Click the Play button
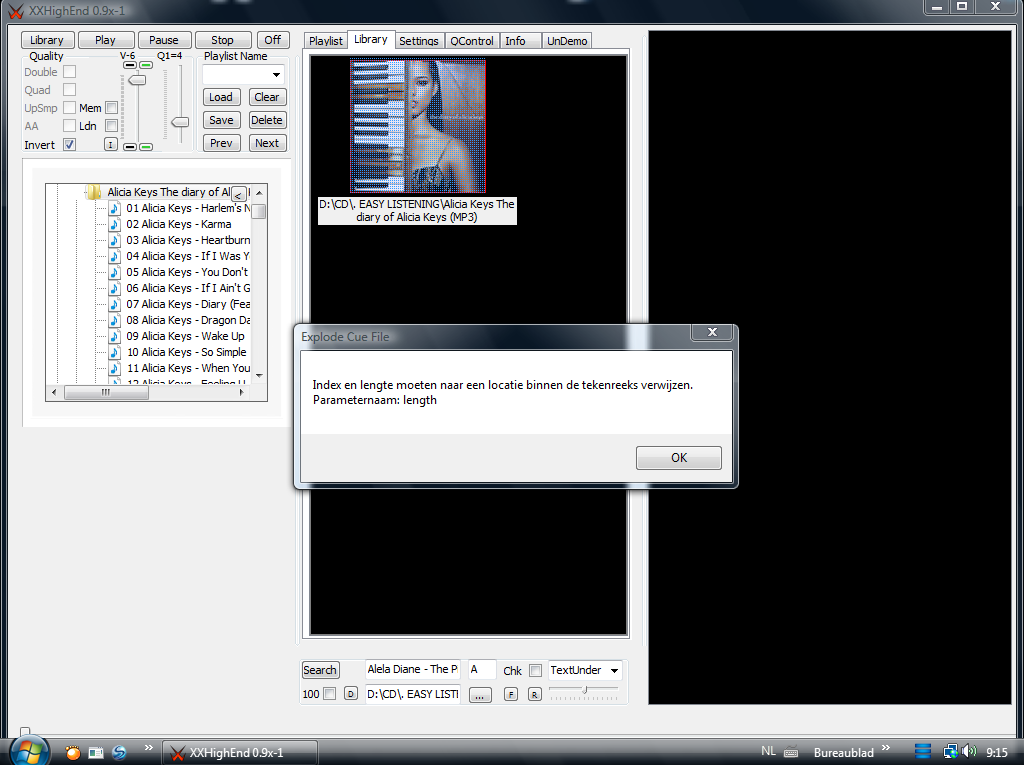Image resolution: width=1024 pixels, height=765 pixels. pyautogui.click(x=105, y=40)
